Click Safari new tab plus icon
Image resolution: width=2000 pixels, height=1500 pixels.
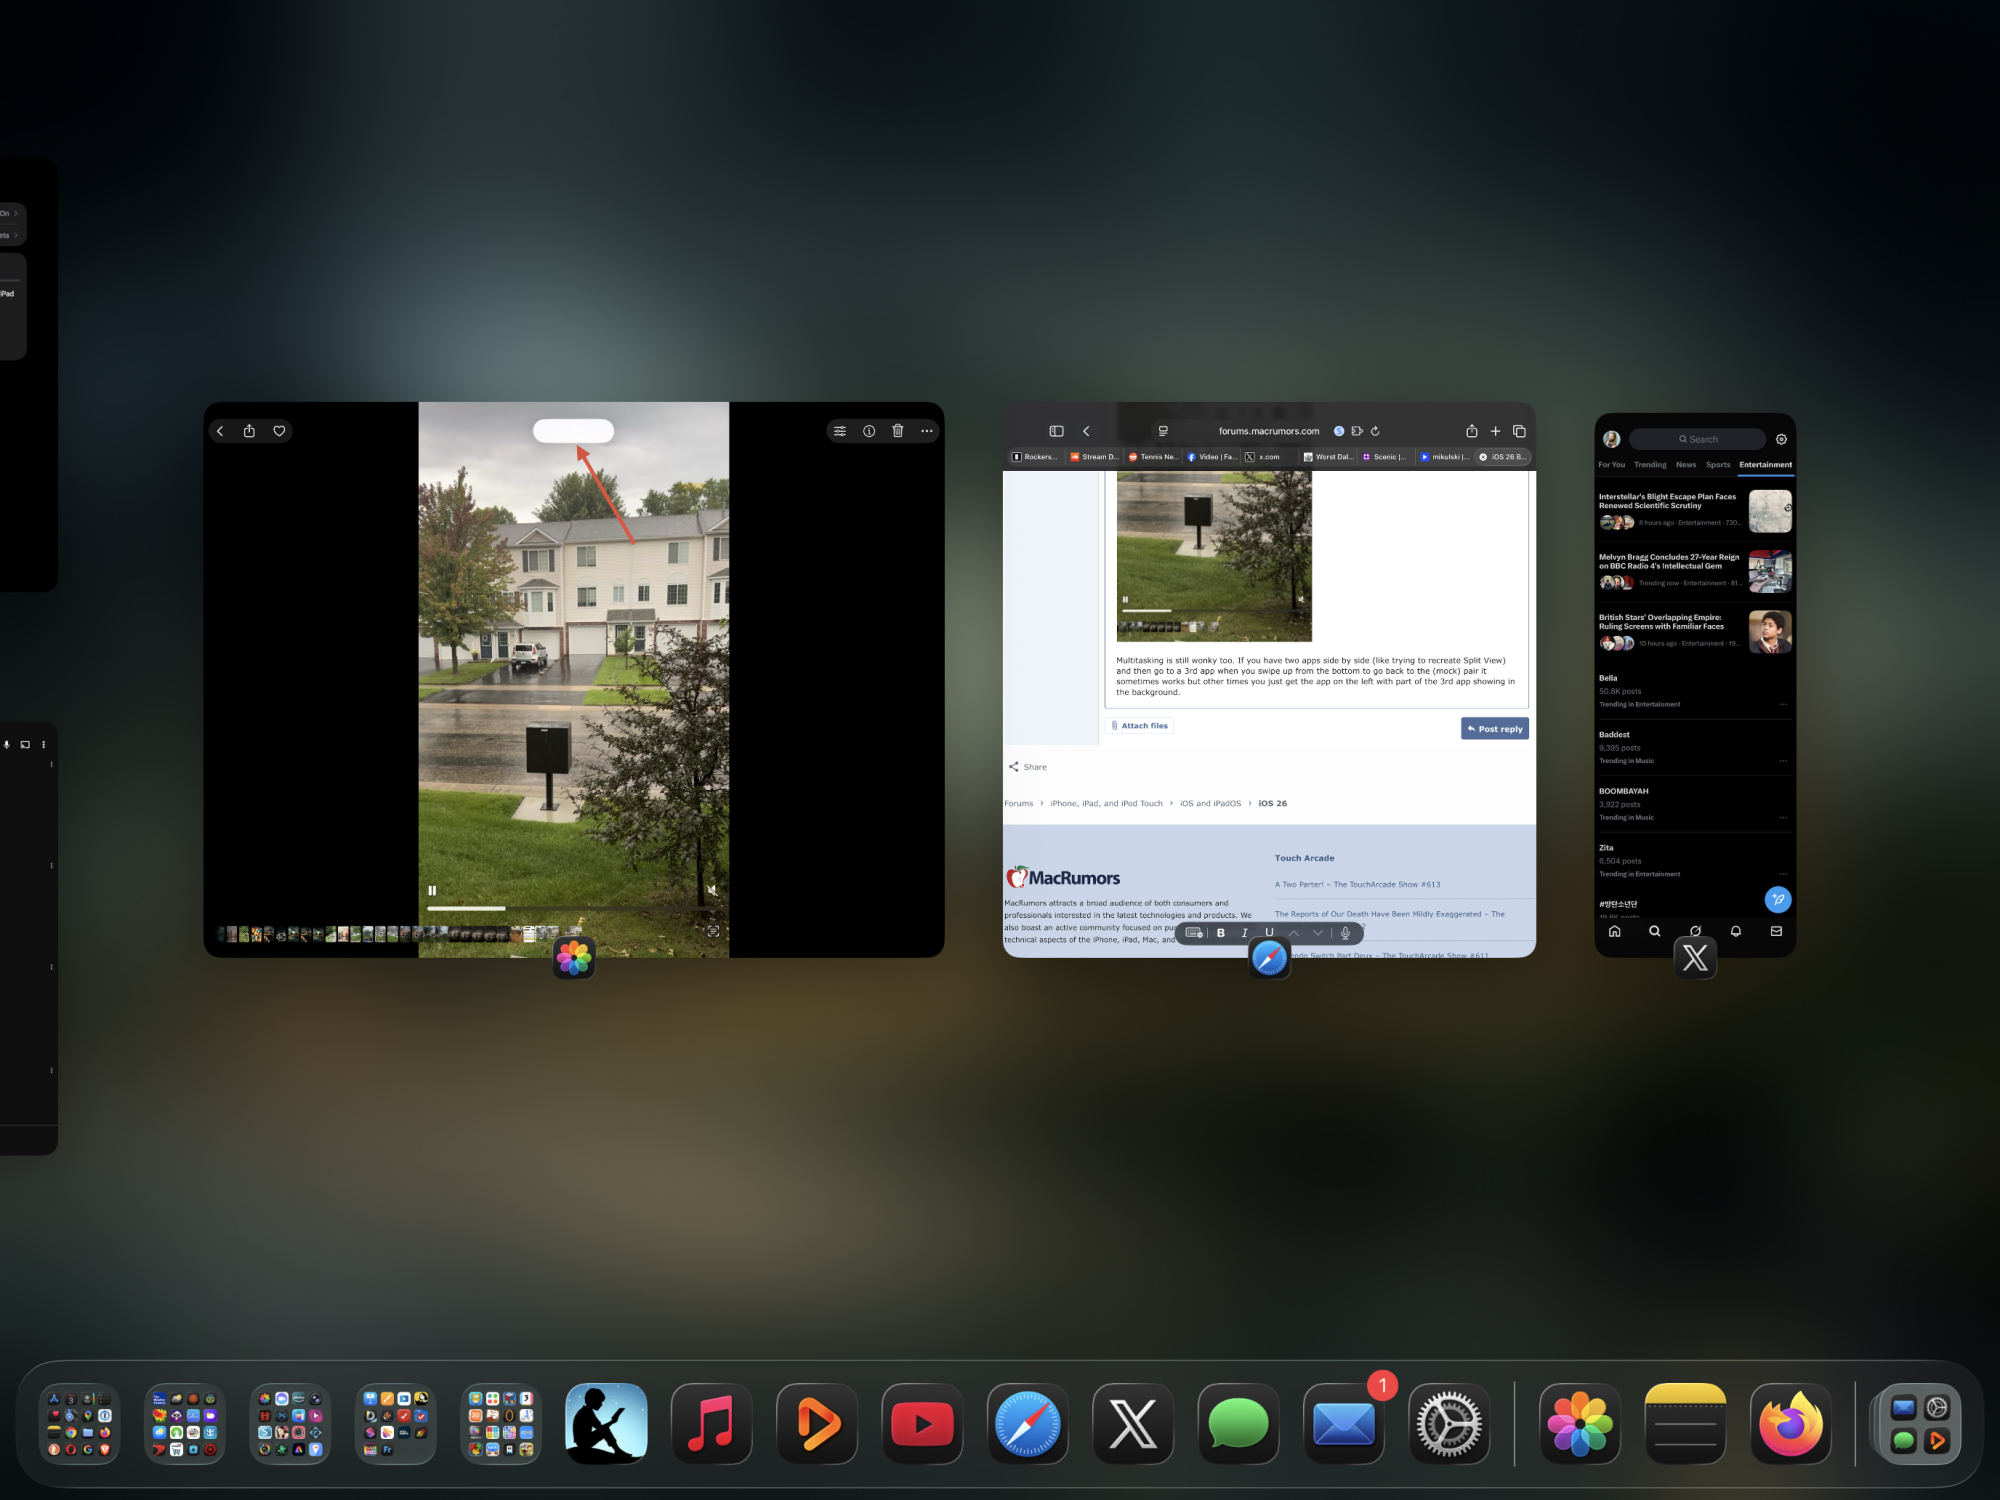[x=1495, y=431]
